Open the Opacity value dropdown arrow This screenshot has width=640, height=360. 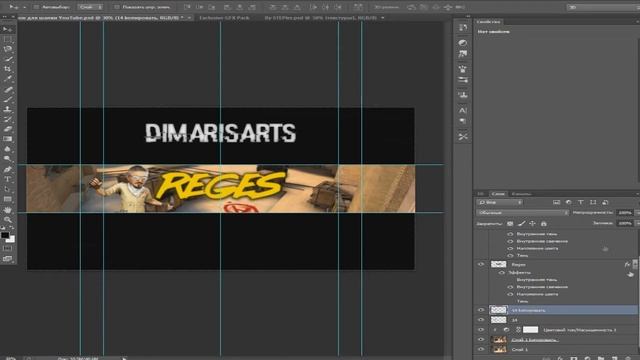pyautogui.click(x=638, y=213)
